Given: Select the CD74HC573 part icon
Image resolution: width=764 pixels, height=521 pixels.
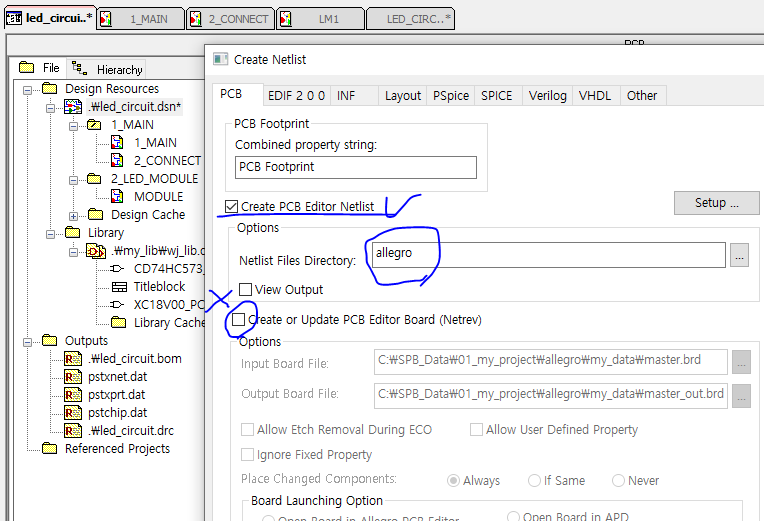Looking at the screenshot, I should (117, 269).
